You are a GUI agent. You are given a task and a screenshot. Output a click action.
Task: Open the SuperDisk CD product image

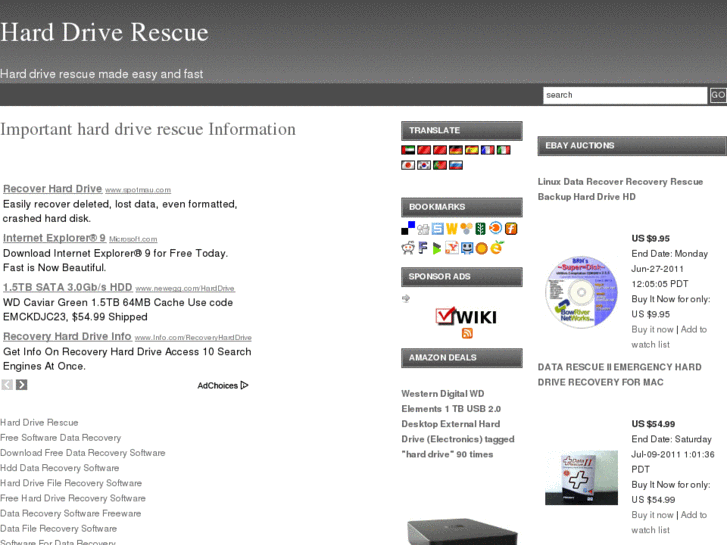tap(581, 292)
